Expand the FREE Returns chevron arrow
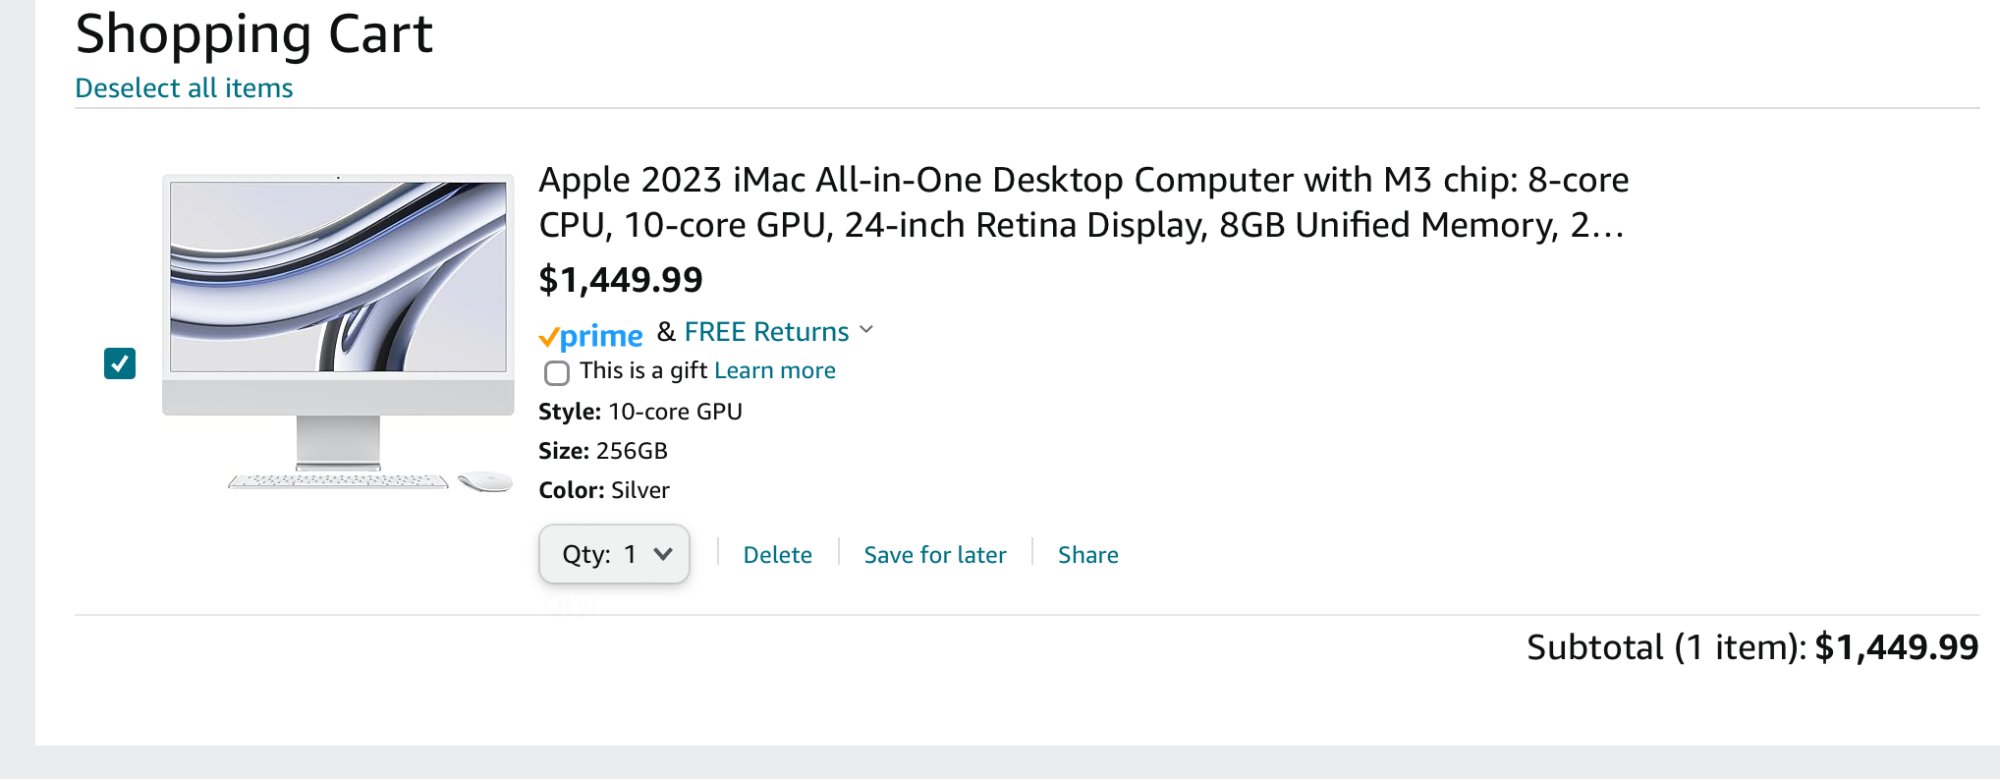Screen dimensions: 2000x779 click(x=867, y=330)
